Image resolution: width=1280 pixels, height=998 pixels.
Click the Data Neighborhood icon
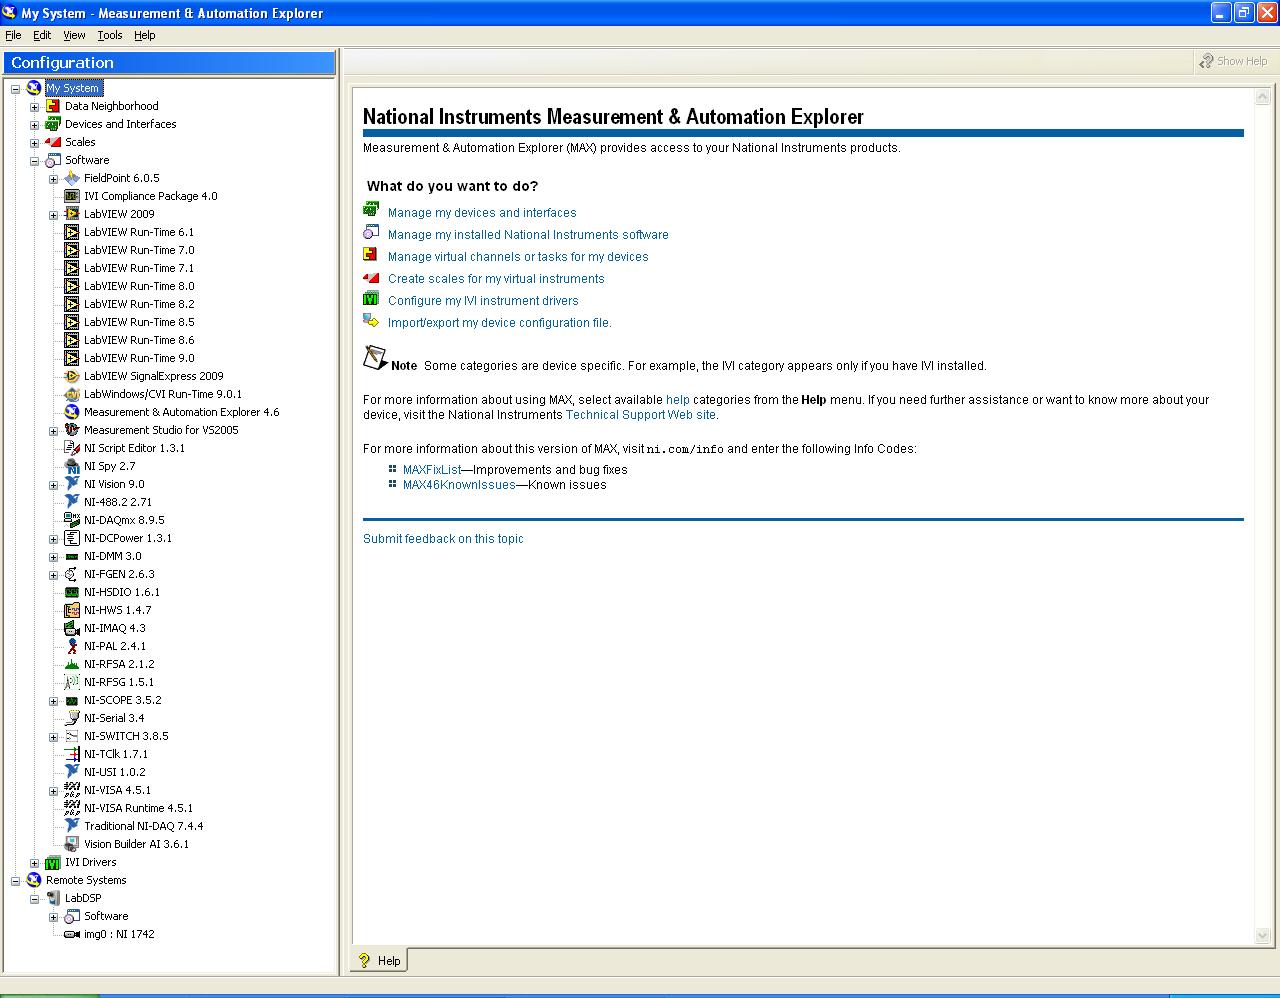53,106
